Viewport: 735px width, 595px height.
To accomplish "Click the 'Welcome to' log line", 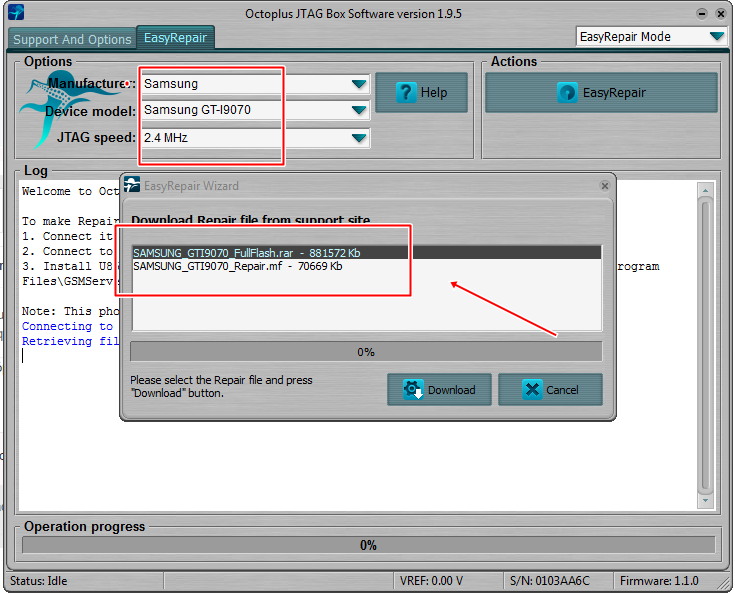I will pyautogui.click(x=70, y=191).
